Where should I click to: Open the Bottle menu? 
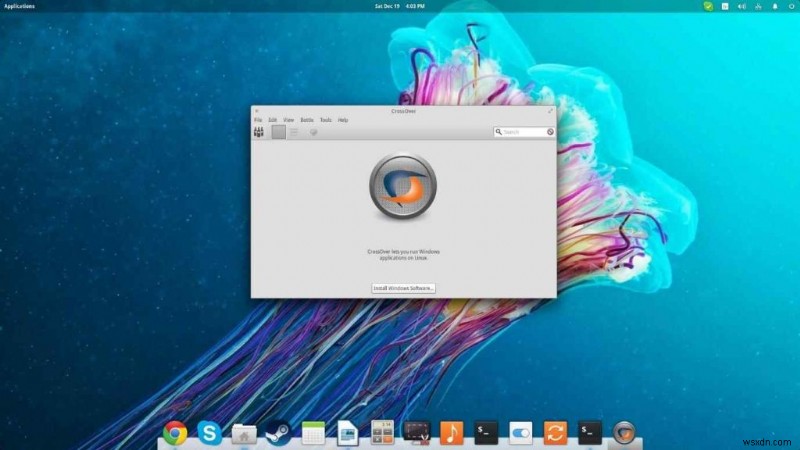(306, 120)
